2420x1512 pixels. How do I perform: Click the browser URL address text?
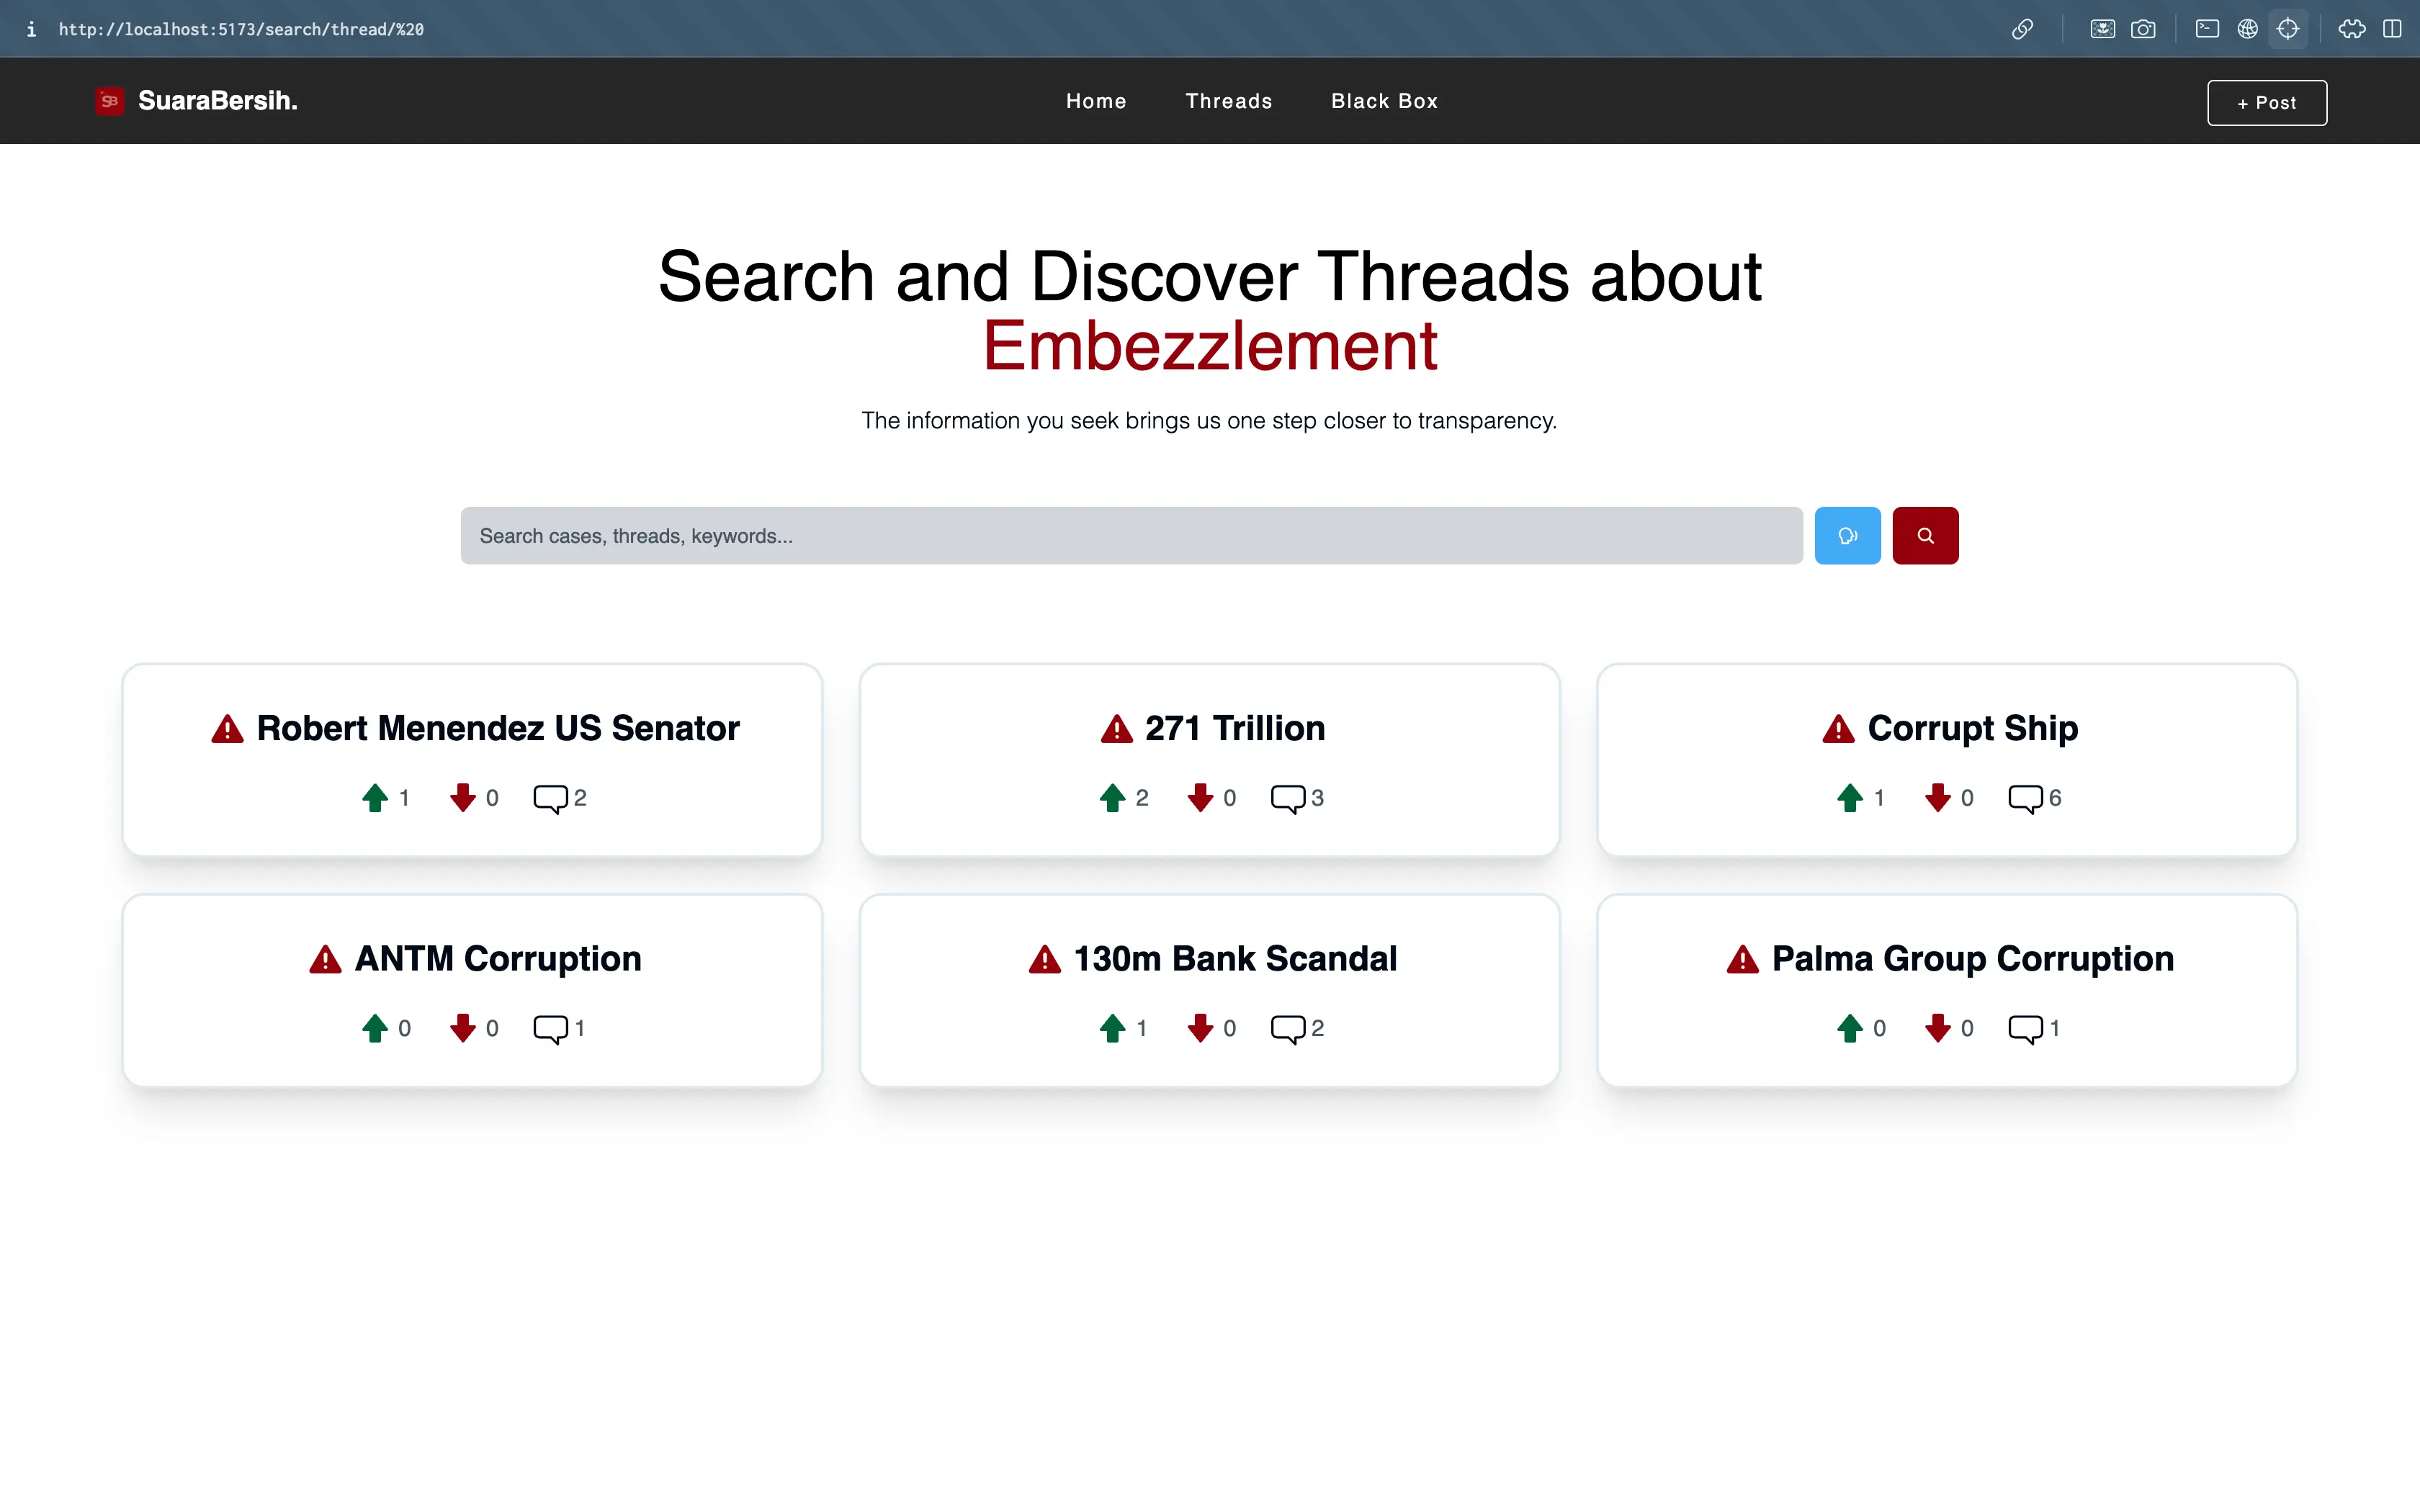(x=241, y=29)
